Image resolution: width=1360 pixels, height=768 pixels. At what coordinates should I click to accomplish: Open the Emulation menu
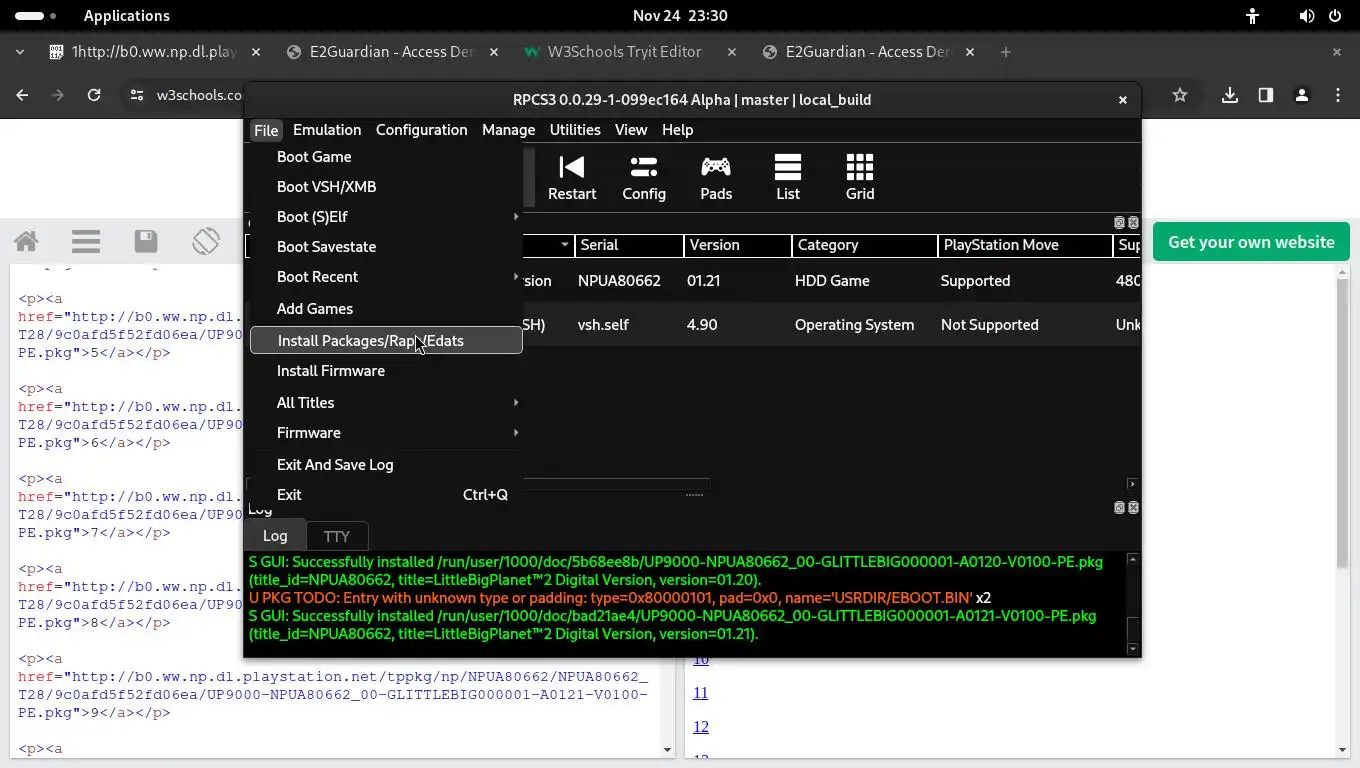[x=327, y=130]
